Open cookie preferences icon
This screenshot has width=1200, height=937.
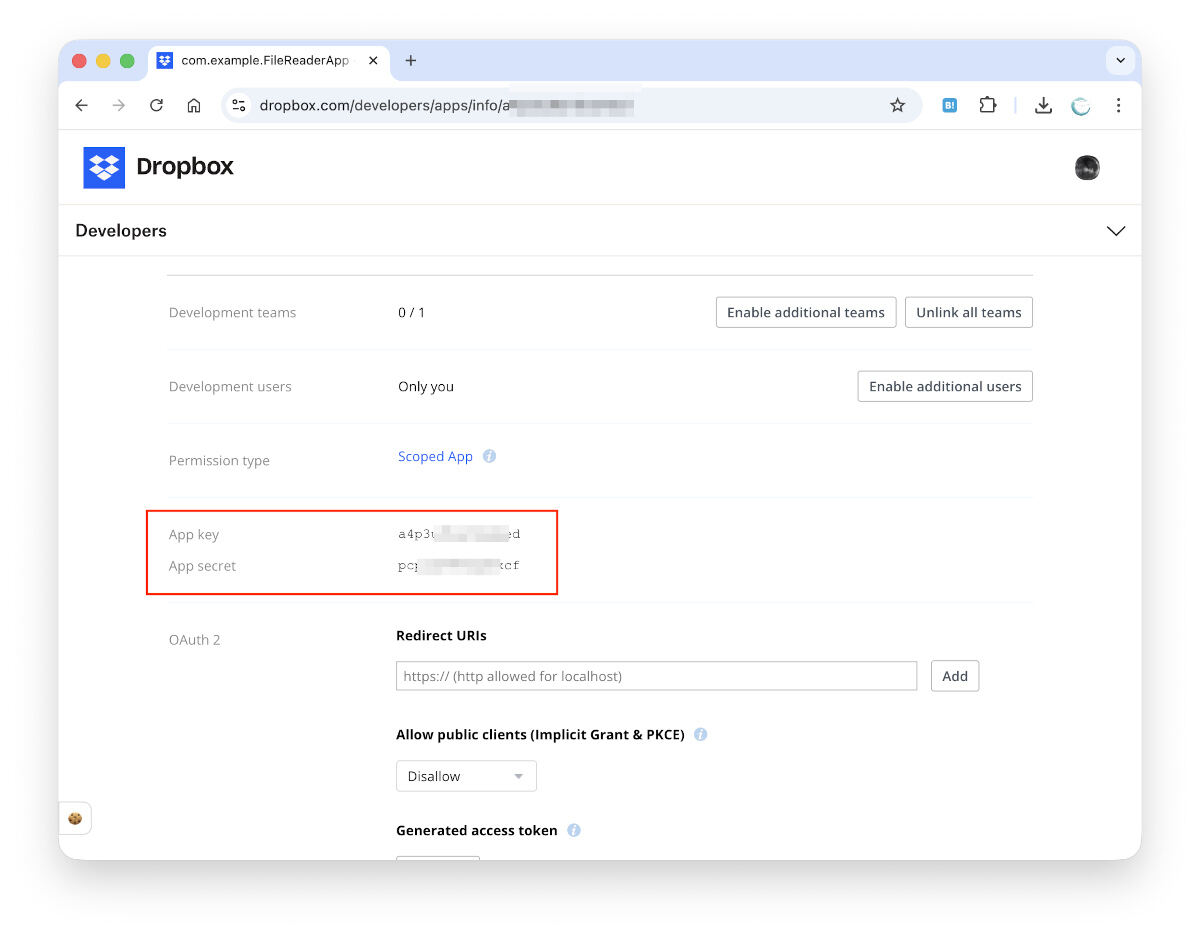click(75, 818)
